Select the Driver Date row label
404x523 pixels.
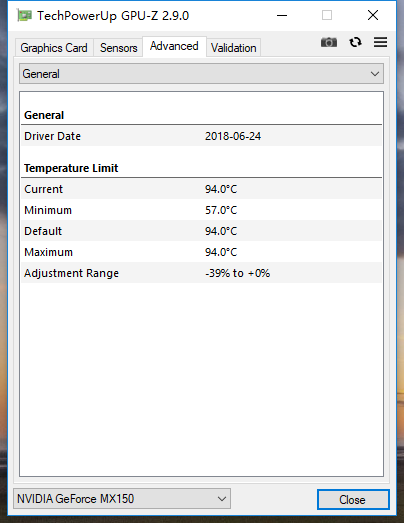tap(52, 136)
